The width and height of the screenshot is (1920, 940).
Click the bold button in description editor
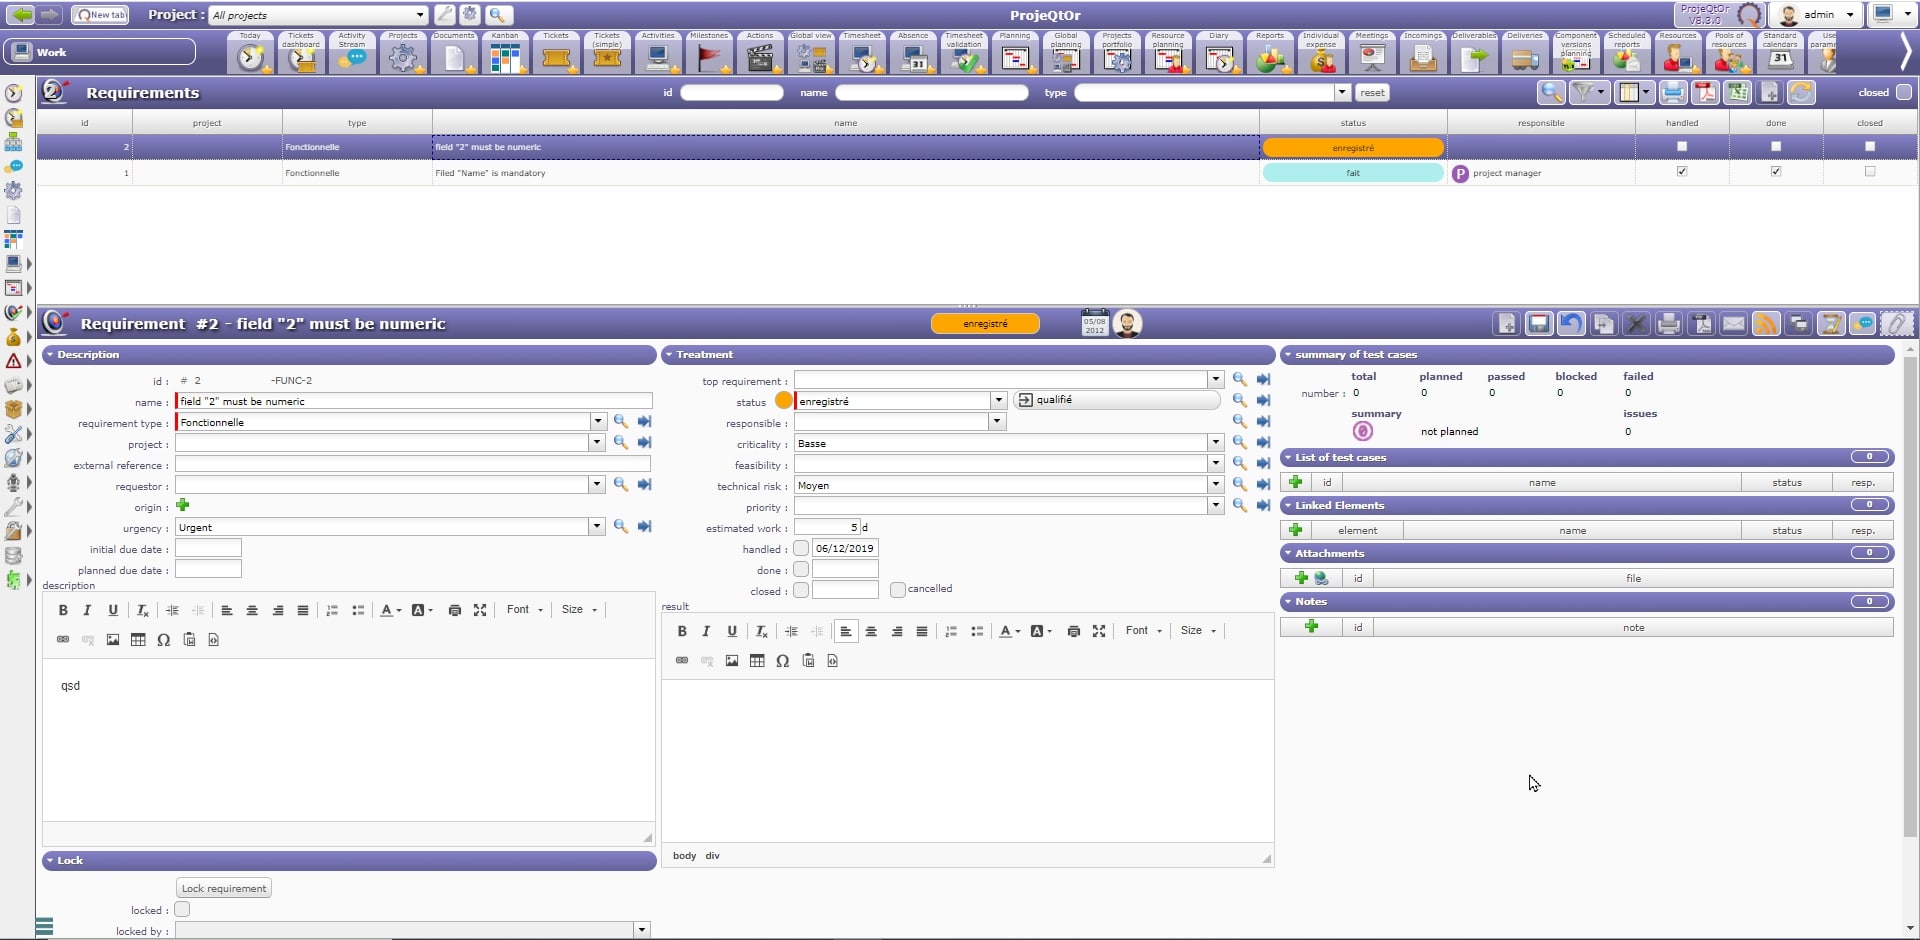[63, 610]
